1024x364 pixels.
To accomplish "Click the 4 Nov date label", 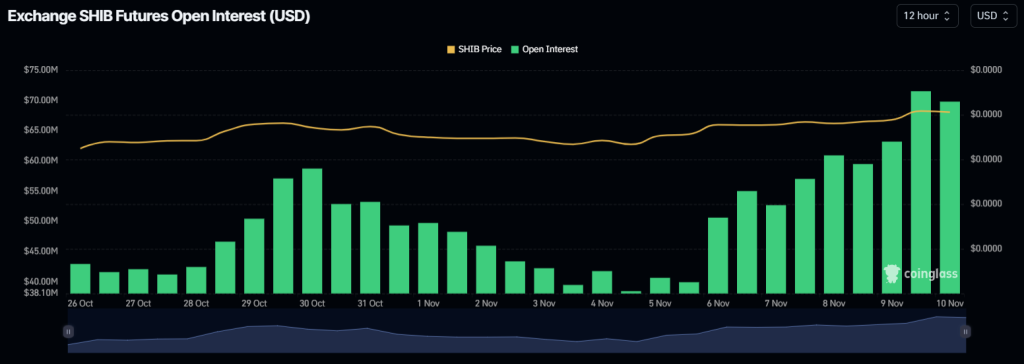I will [602, 303].
